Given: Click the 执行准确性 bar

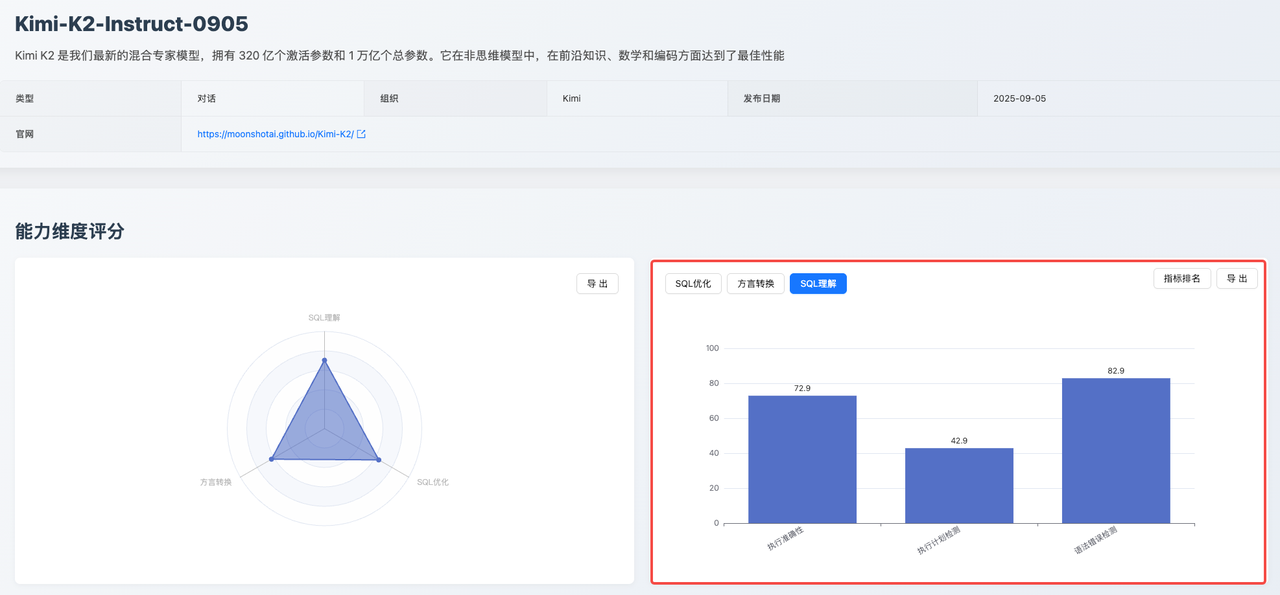Looking at the screenshot, I should (802, 459).
